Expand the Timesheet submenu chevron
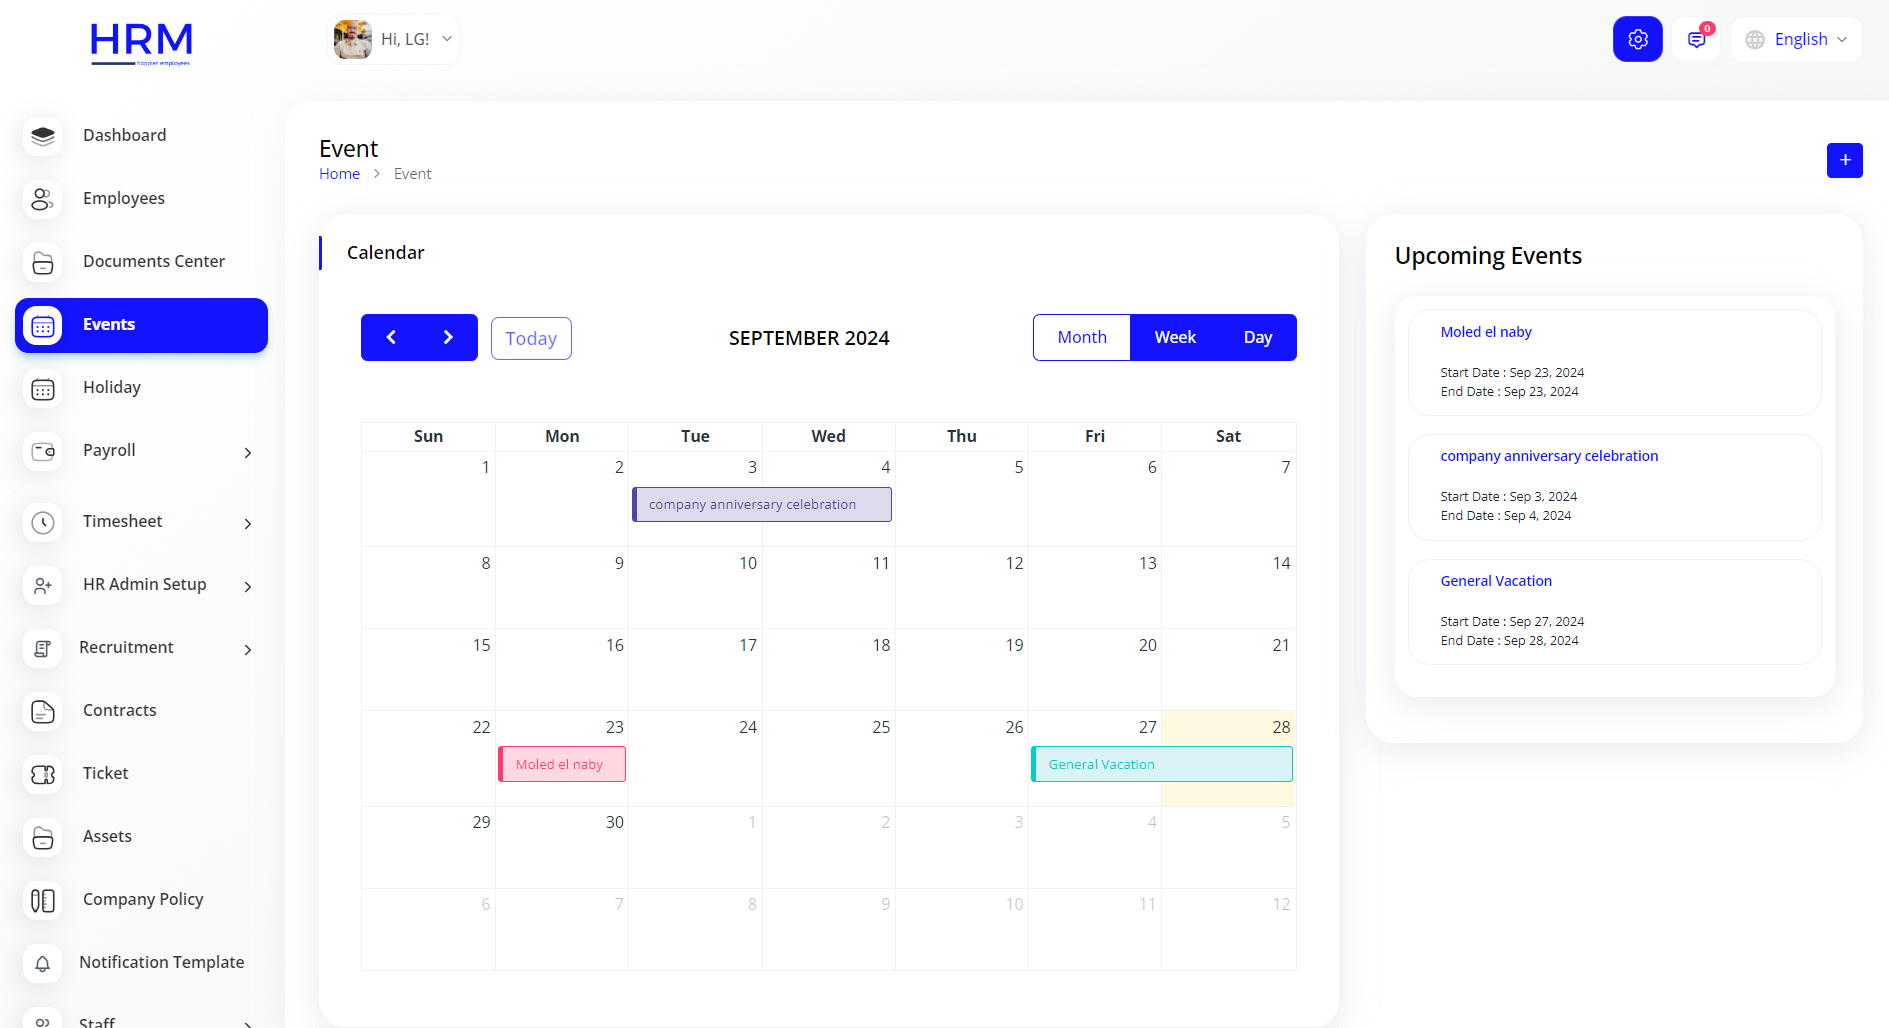The width and height of the screenshot is (1889, 1028). pyautogui.click(x=247, y=523)
